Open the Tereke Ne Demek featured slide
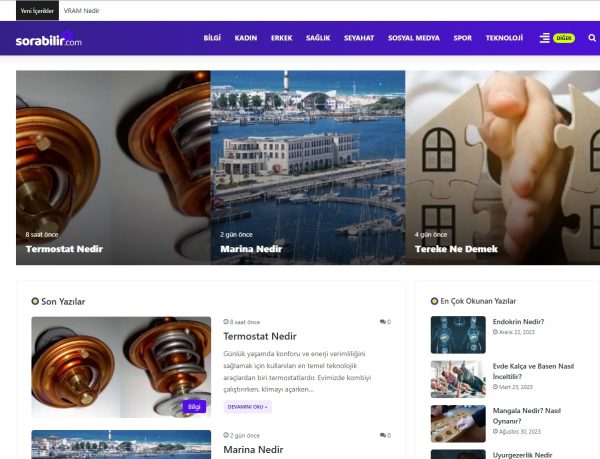 pos(456,249)
